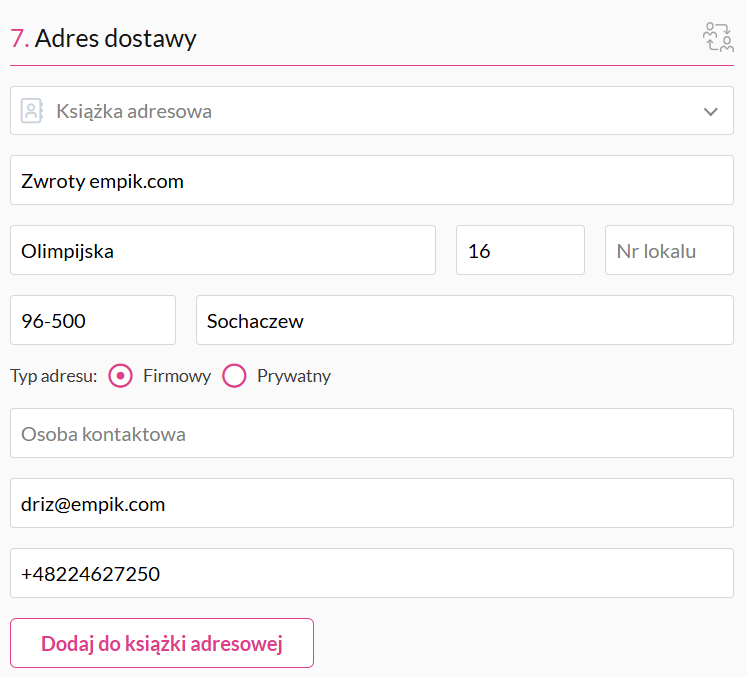
Task: Click the Typ adresu label
Action: [x=54, y=376]
